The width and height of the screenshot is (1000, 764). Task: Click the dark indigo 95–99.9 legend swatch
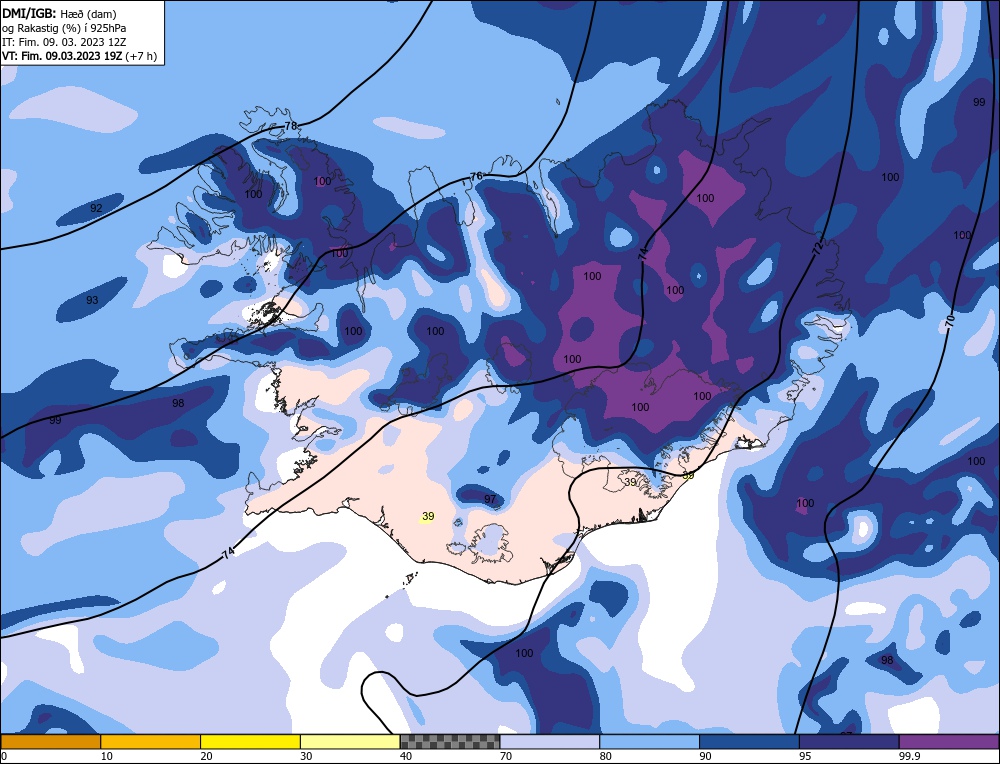[x=849, y=741]
